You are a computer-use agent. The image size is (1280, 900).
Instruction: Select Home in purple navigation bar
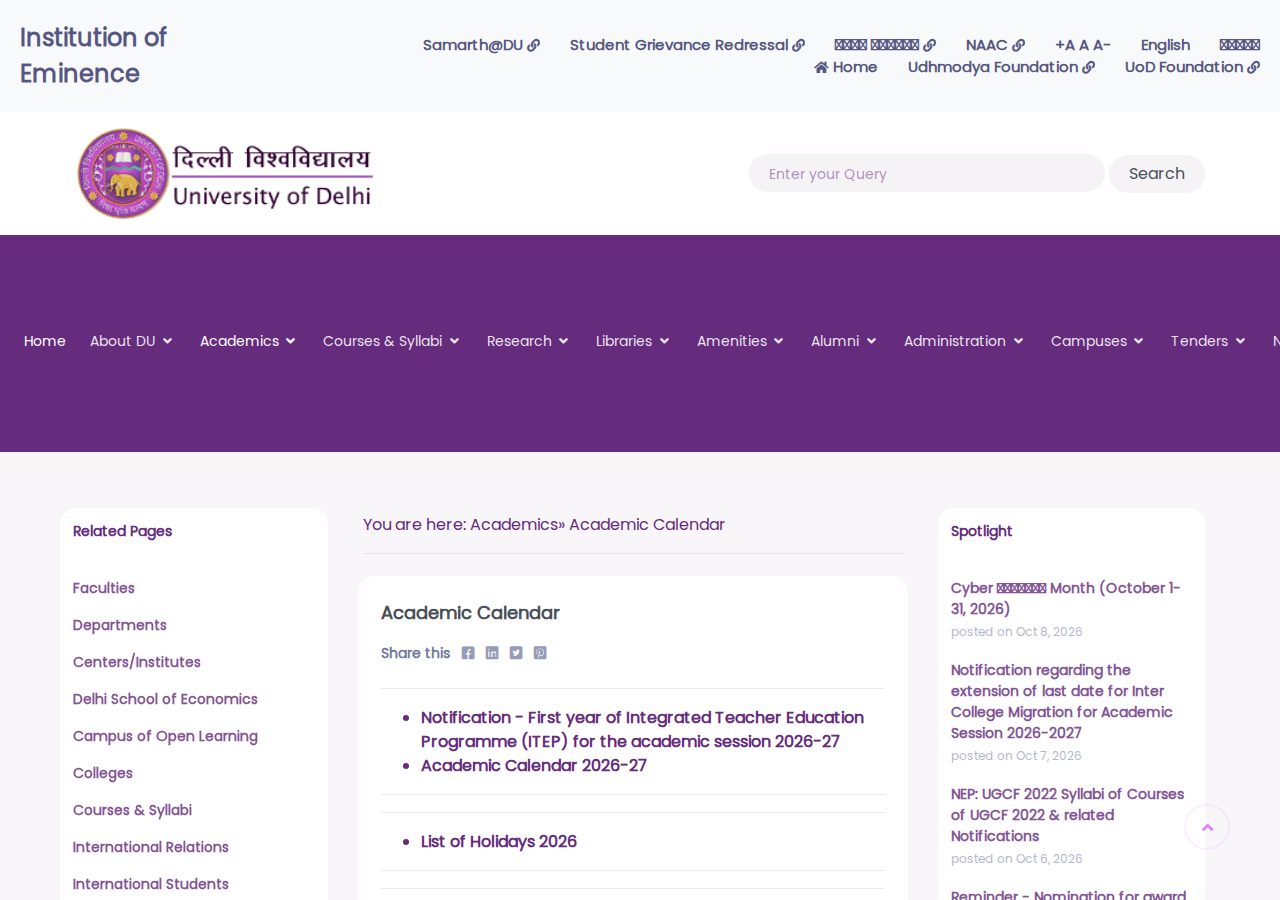pos(45,341)
